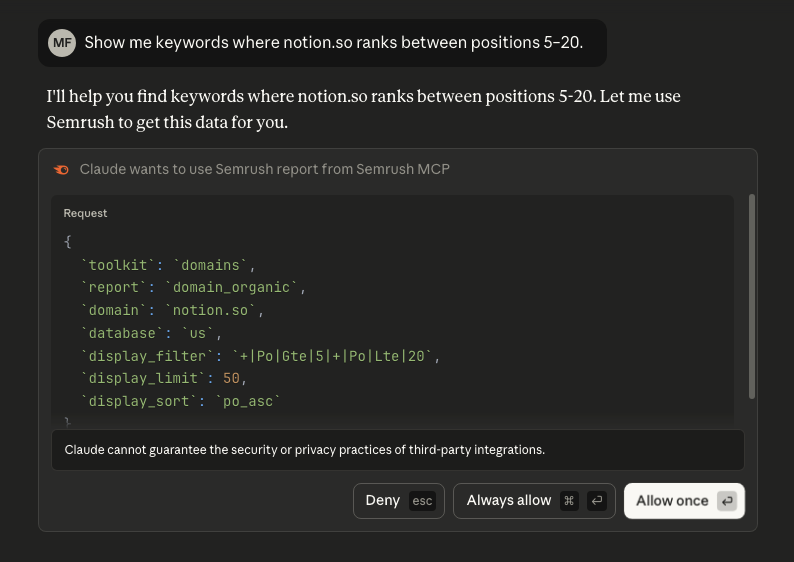The image size is (794, 562).
Task: Choose Always allow for Semrush report
Action: click(x=509, y=501)
